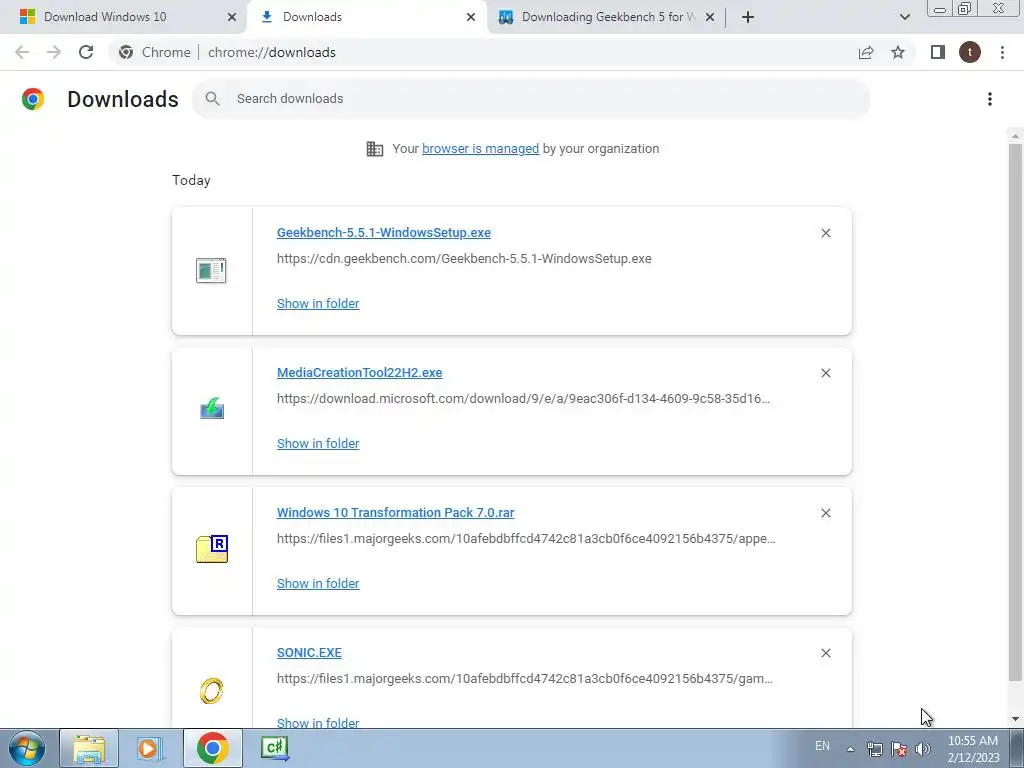1024x768 pixels.
Task: Focus the Search downloads field
Action: (x=531, y=99)
